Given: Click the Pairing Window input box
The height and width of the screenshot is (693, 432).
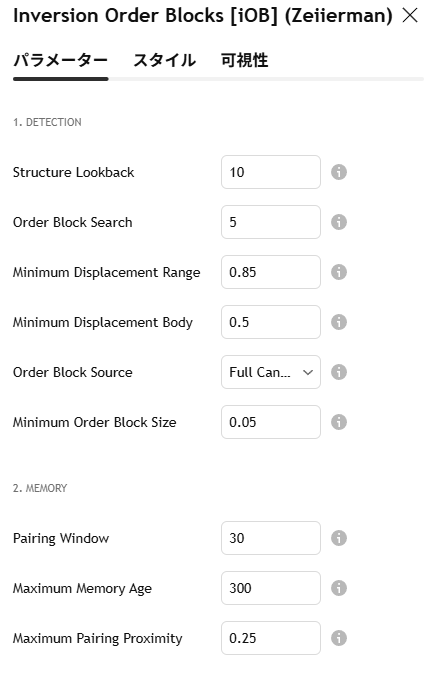Looking at the screenshot, I should (x=271, y=538).
